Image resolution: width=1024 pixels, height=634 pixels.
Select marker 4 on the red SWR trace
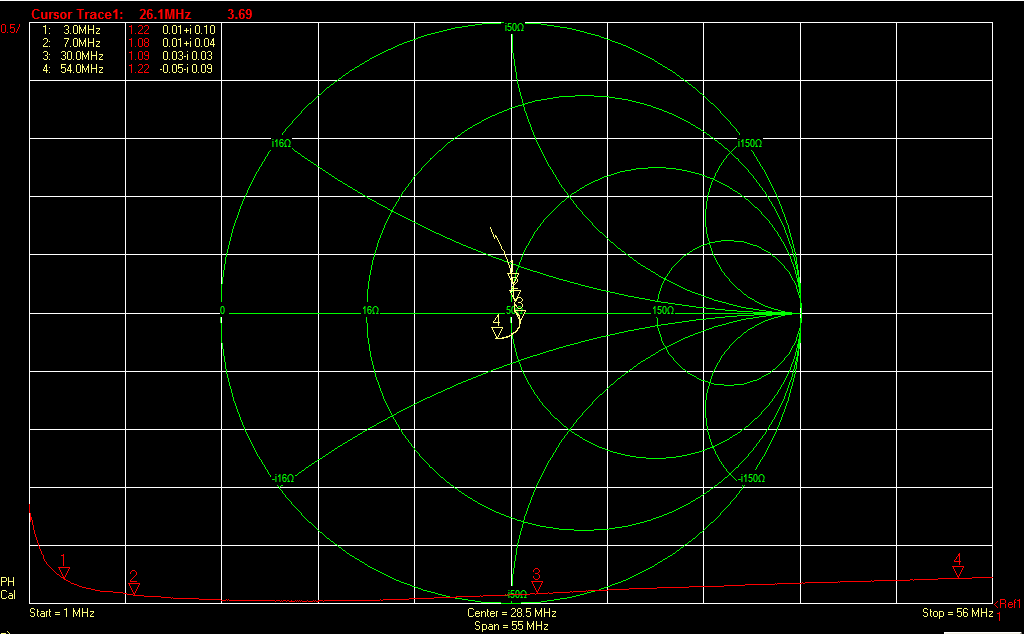[958, 565]
